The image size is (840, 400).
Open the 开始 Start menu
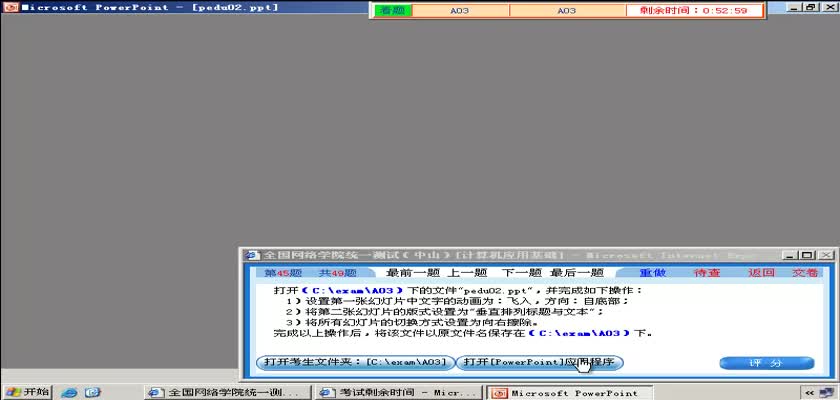point(26,392)
